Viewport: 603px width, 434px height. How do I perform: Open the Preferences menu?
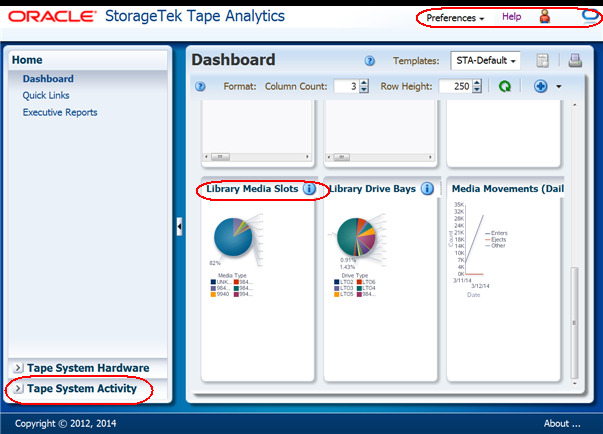tap(455, 18)
